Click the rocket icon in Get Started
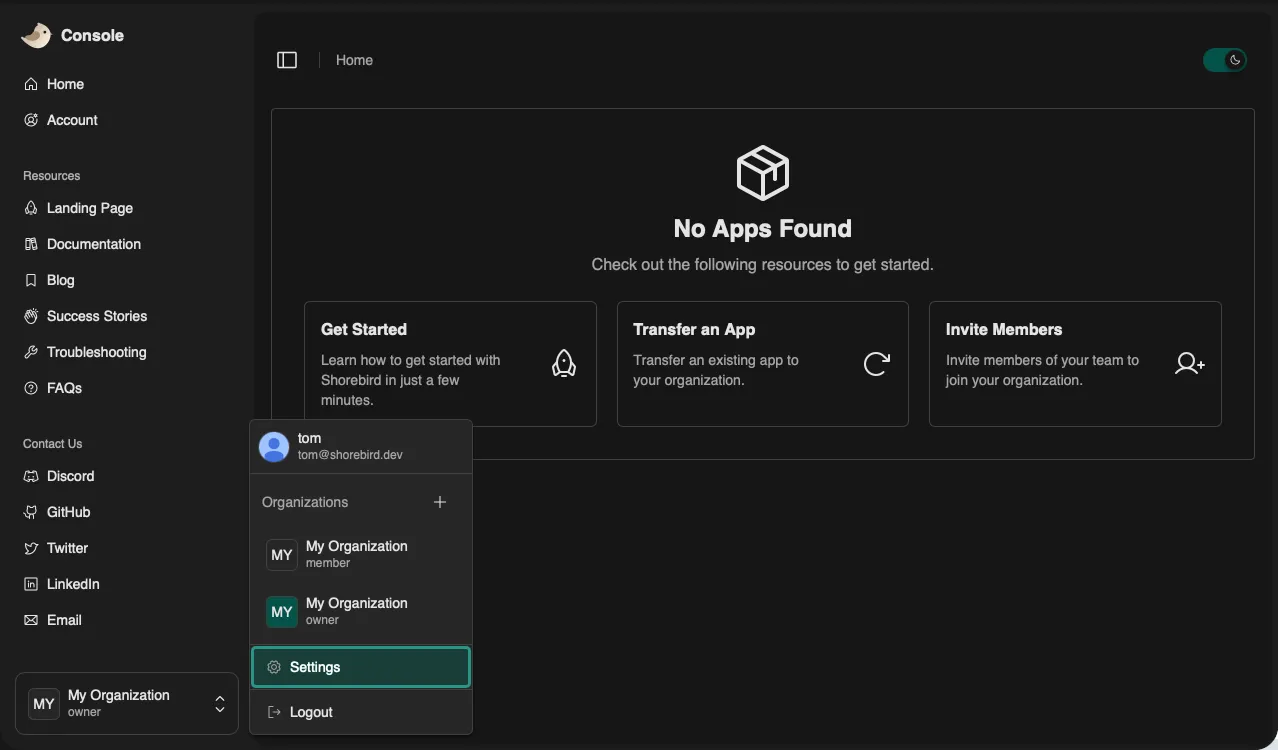This screenshot has width=1278, height=750. tap(564, 364)
